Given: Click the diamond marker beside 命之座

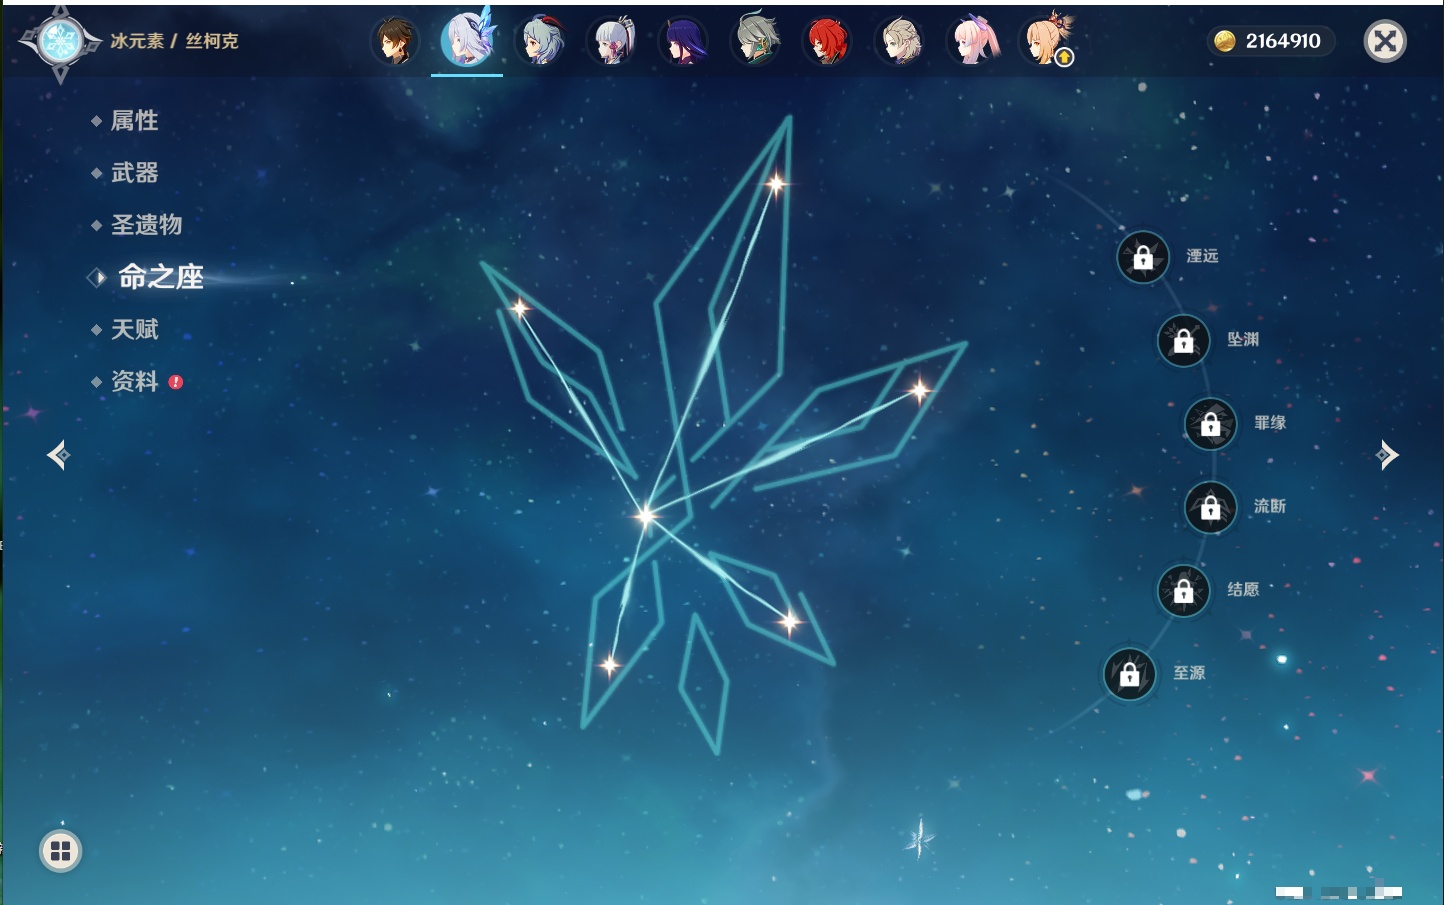Looking at the screenshot, I should (x=97, y=278).
